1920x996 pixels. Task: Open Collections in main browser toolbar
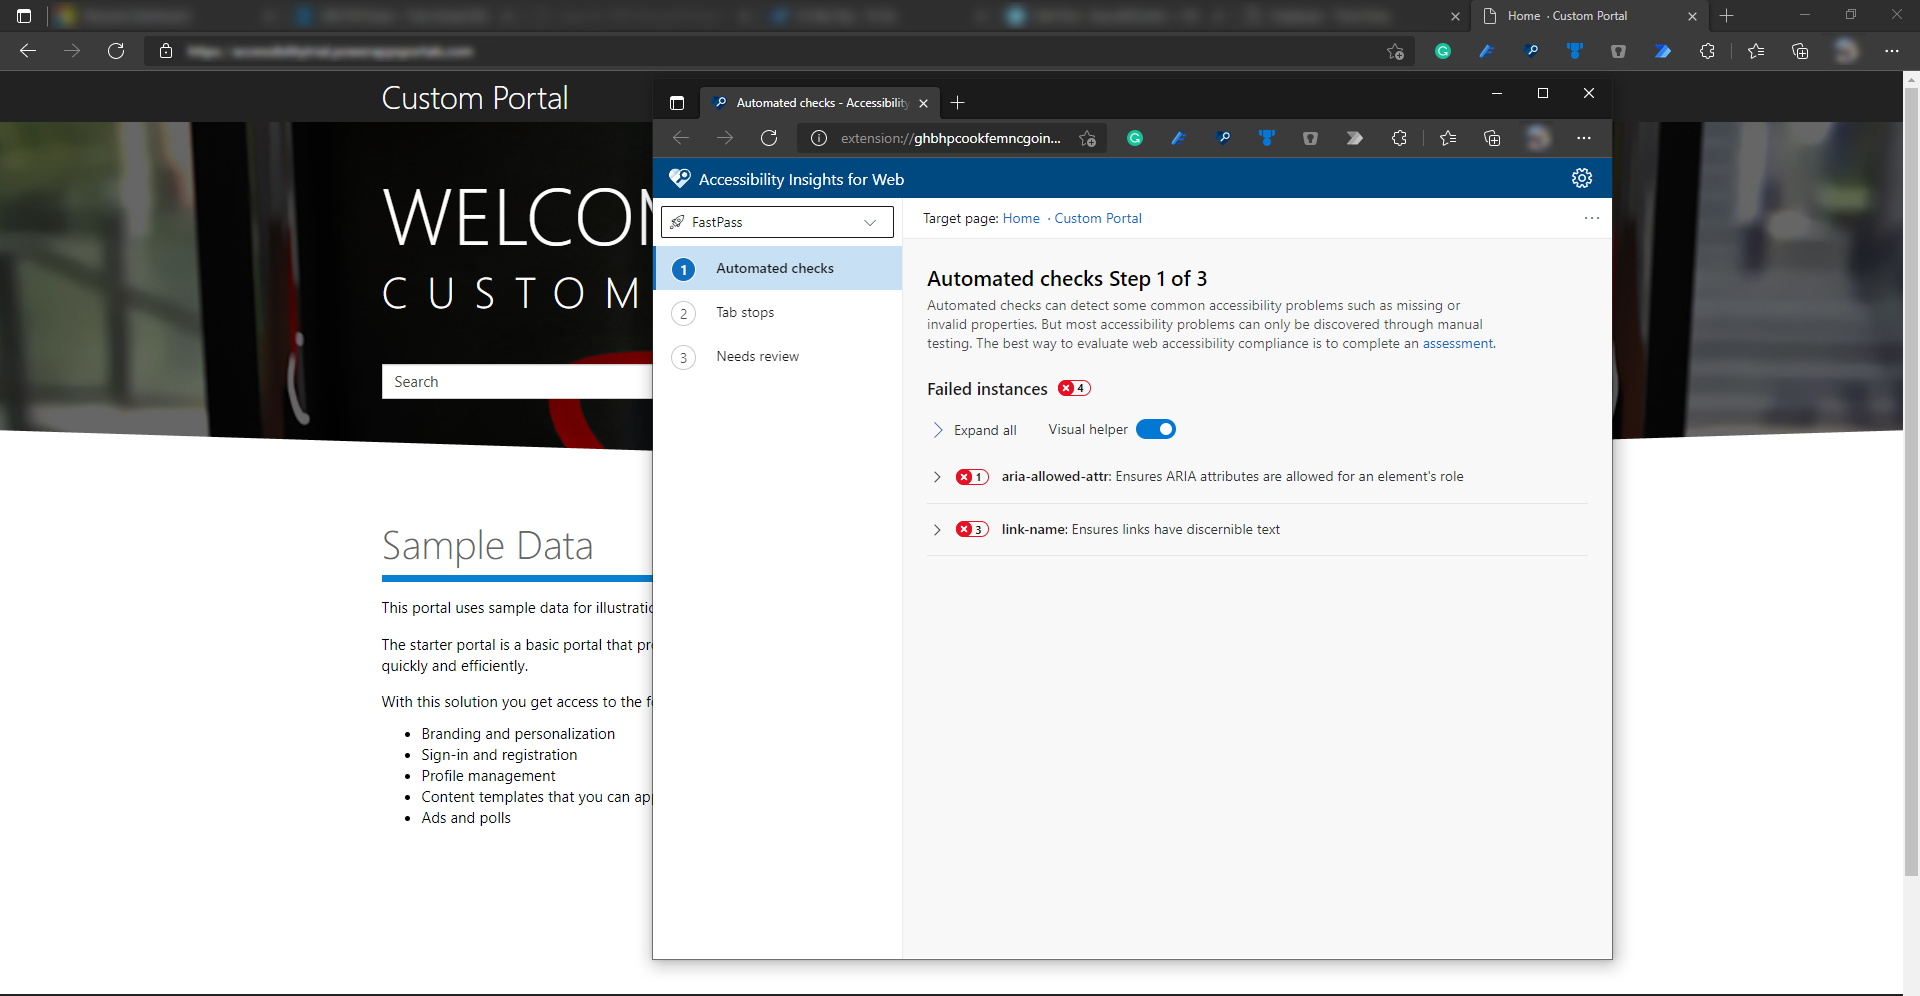(1800, 51)
